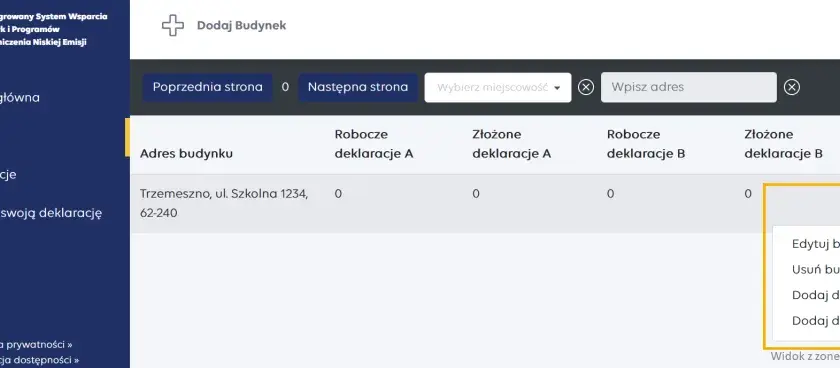The image size is (840, 368).
Task: Click the Złożone deklaracje B column header
Action: pyautogui.click(x=783, y=144)
